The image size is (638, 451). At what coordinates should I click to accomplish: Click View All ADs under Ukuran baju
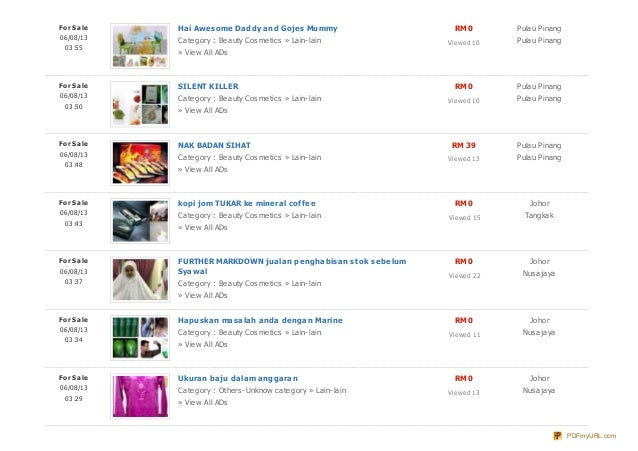coord(203,402)
